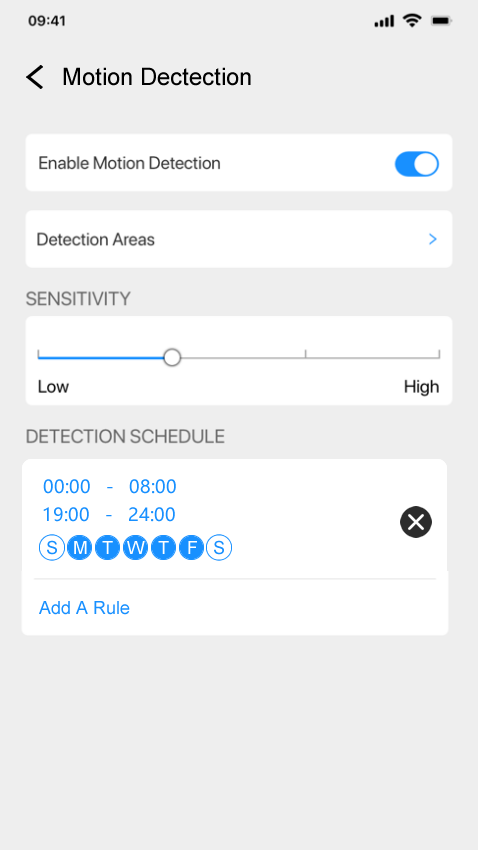Turn off Enable Motion Detection switch
The height and width of the screenshot is (850, 478).
(417, 164)
